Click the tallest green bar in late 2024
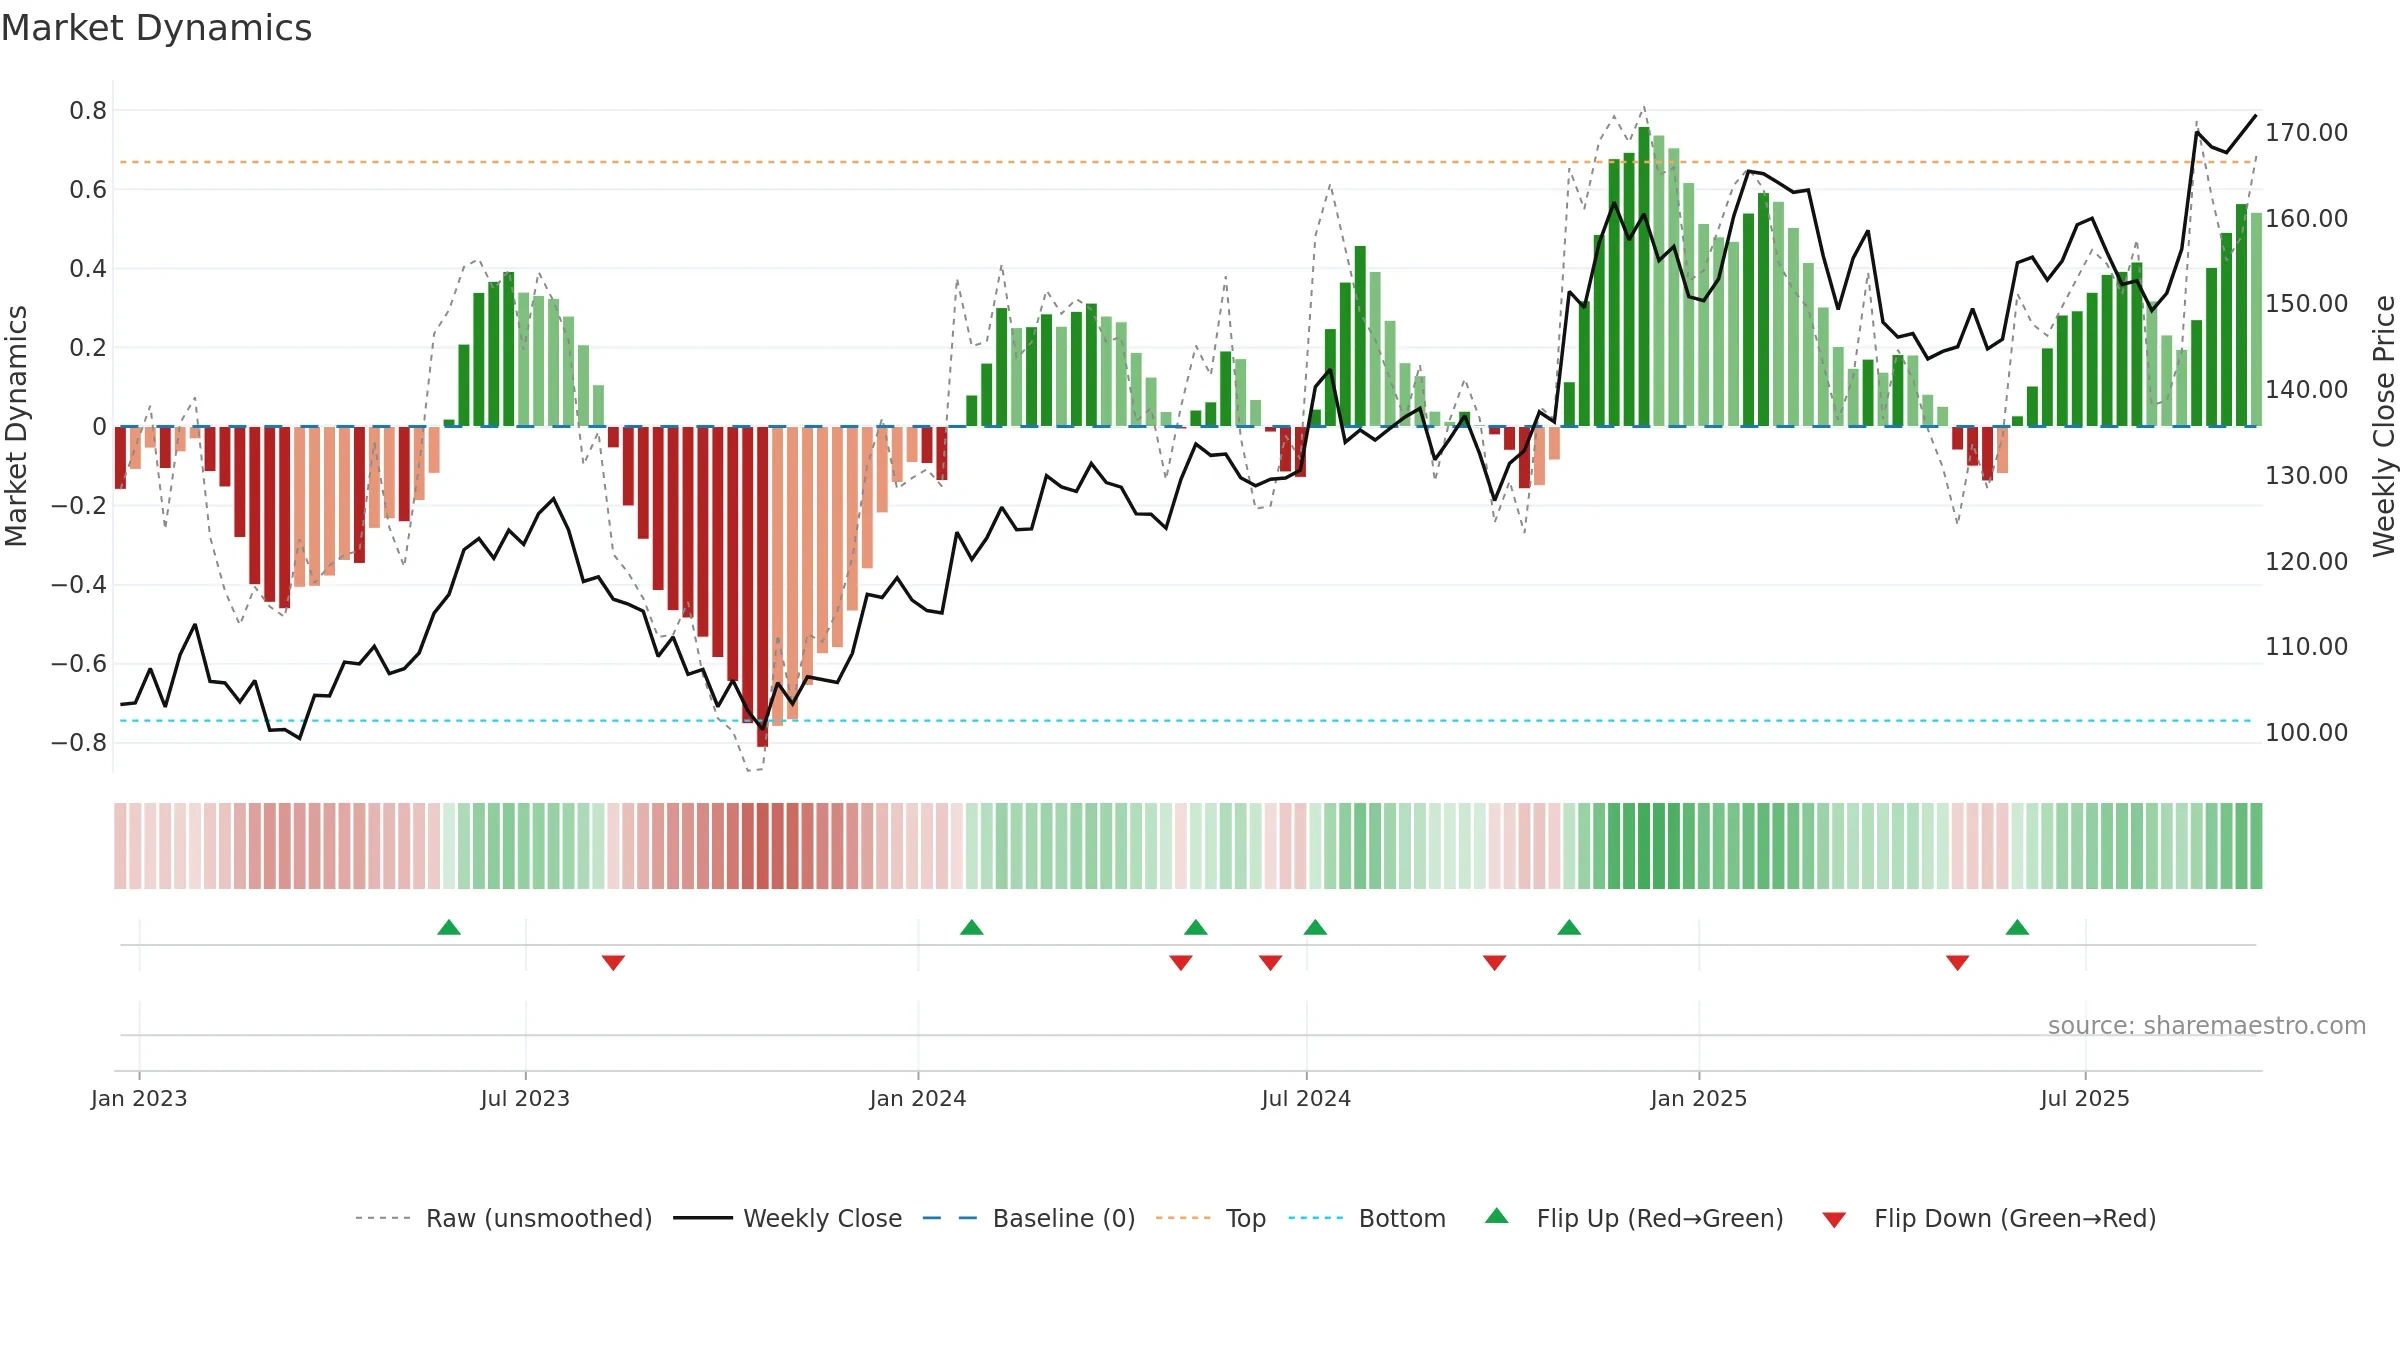Image resolution: width=2400 pixels, height=1350 pixels. coord(1644,276)
